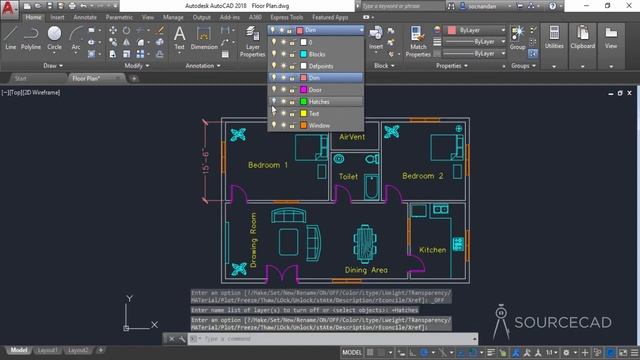This screenshot has width=640, height=360.
Task: Toggle visibility bulb of Hatches layer
Action: point(273,101)
